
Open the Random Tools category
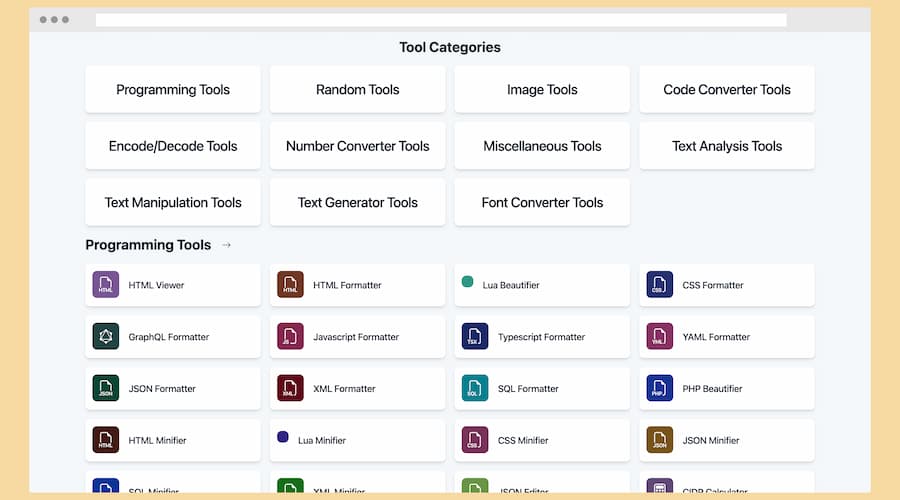pos(358,90)
